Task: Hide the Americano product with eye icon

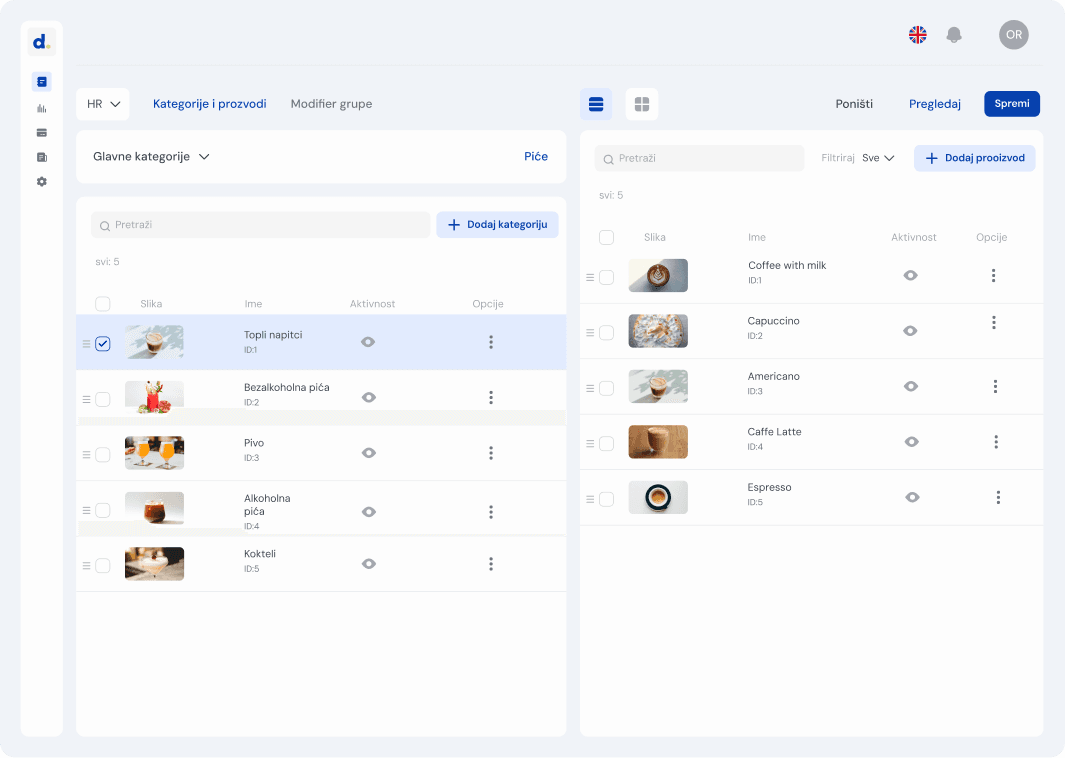Action: pyautogui.click(x=910, y=386)
